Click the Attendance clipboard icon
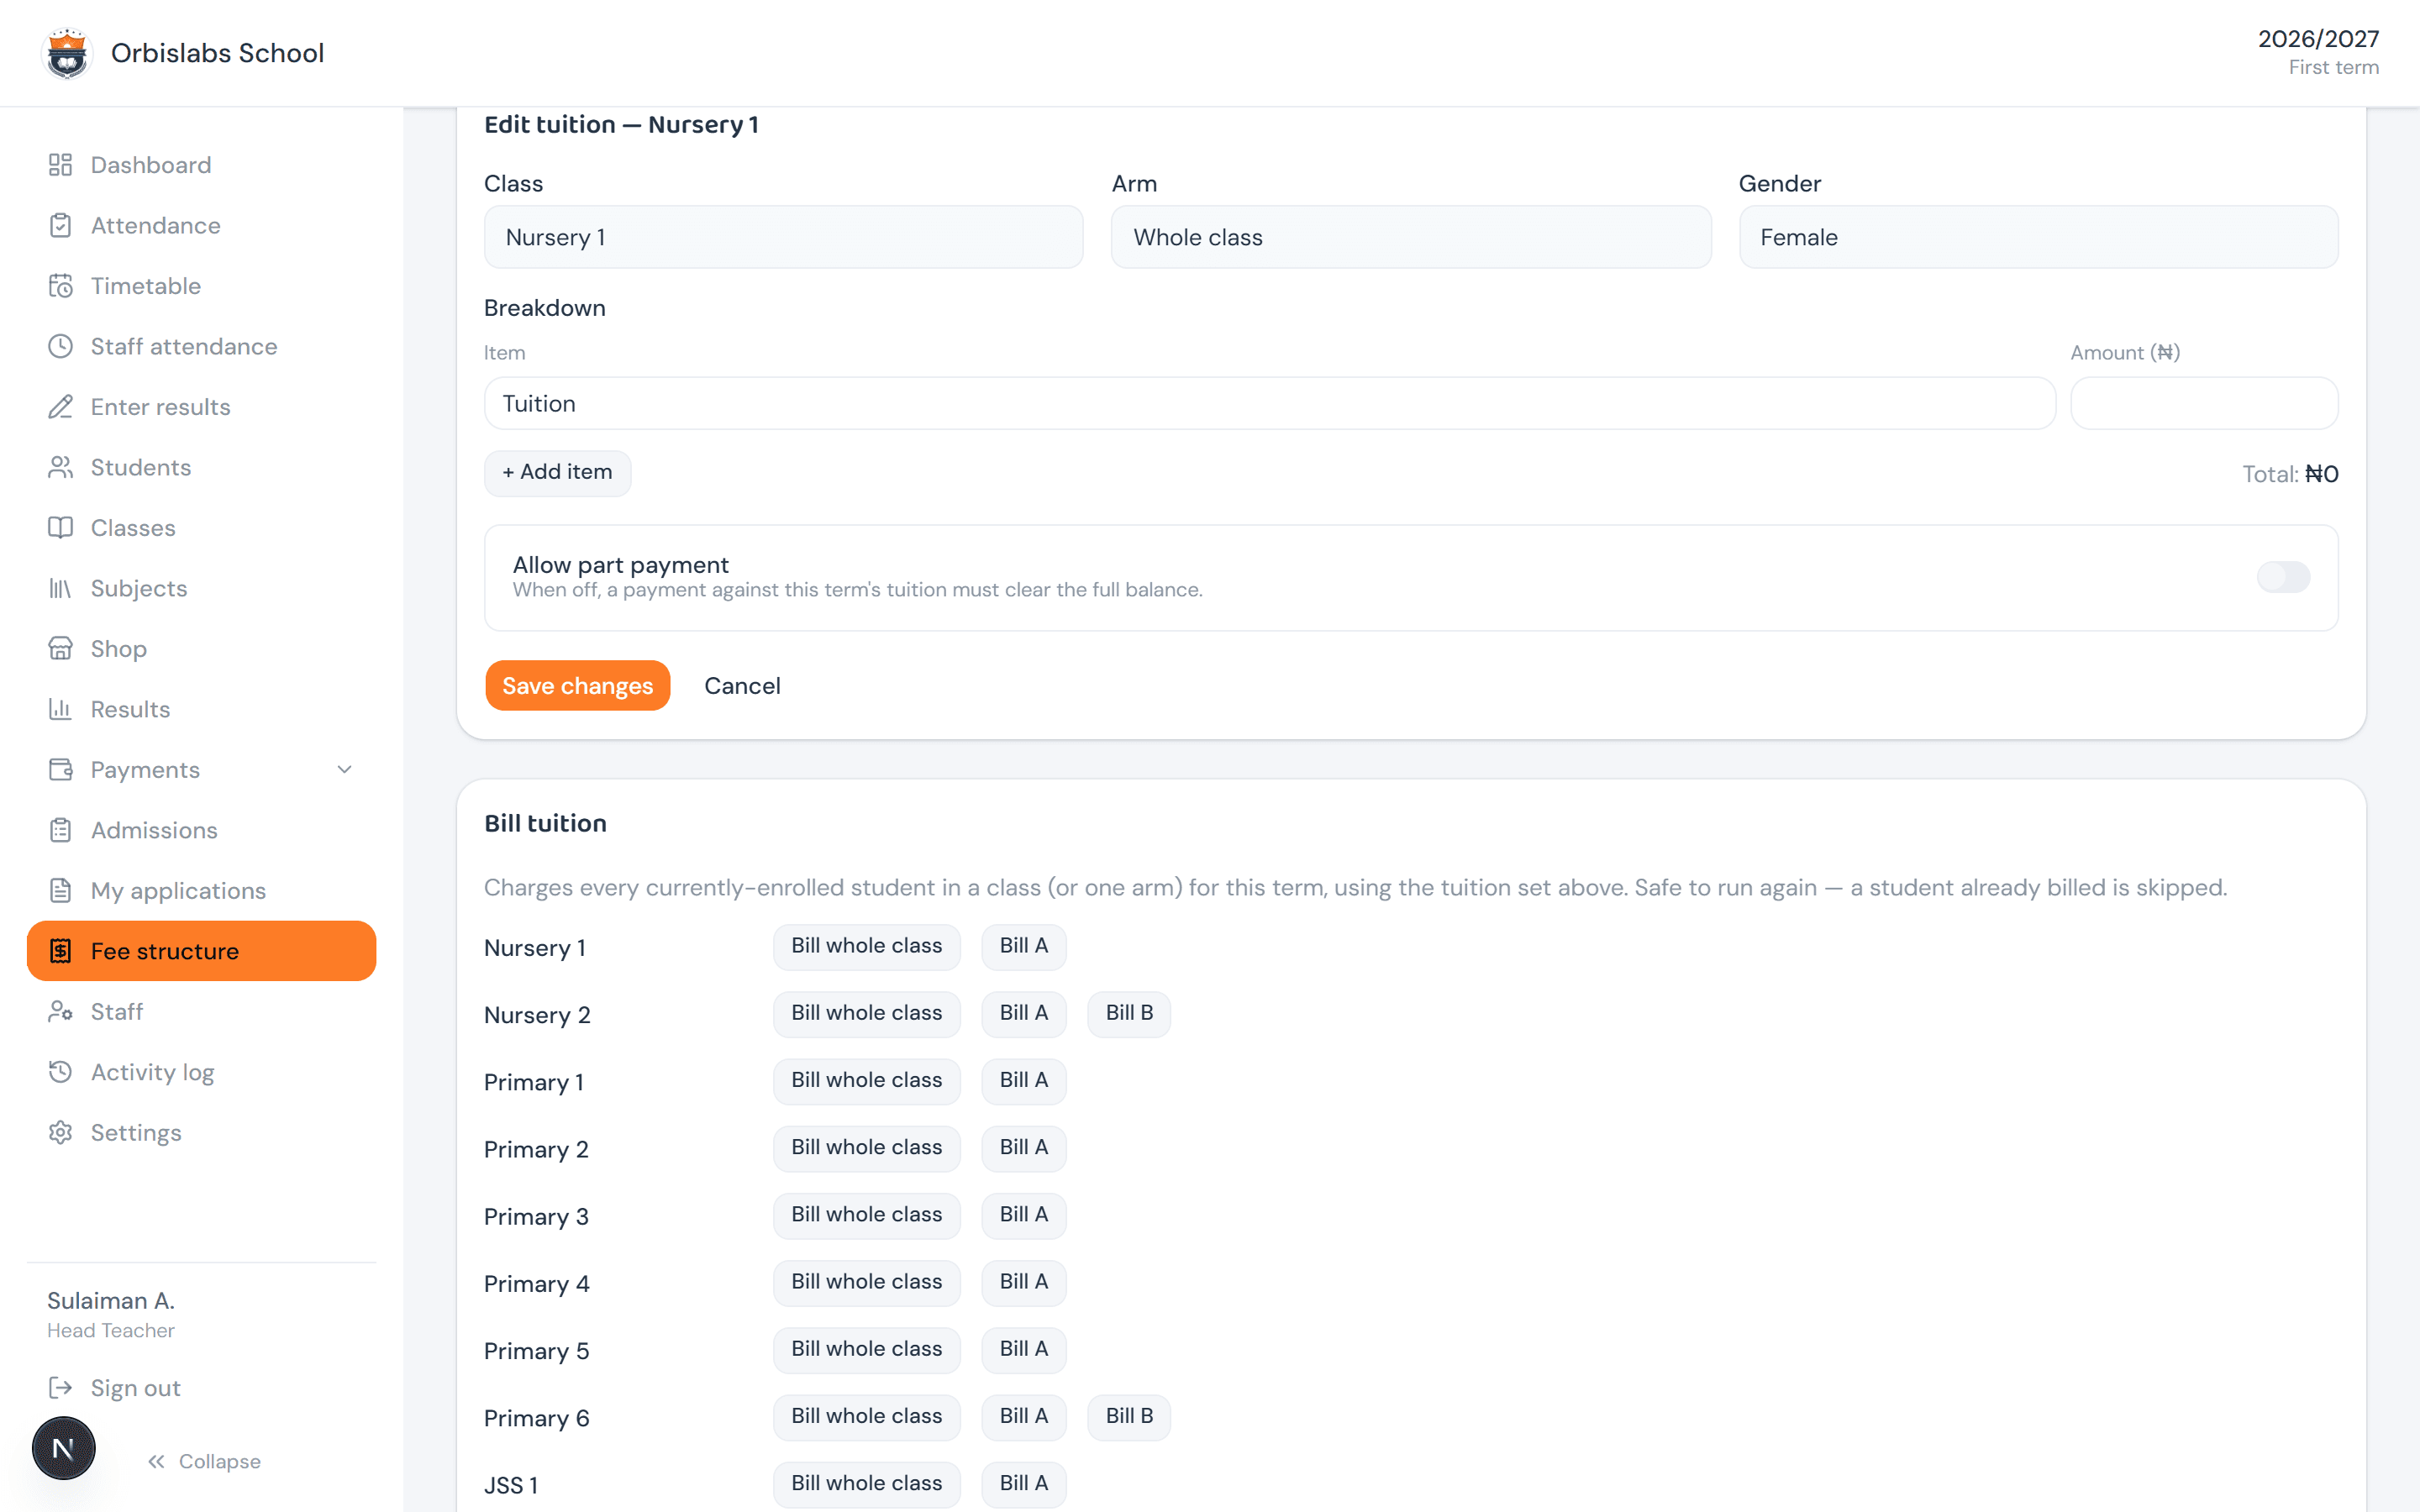The image size is (2420, 1512). (60, 225)
